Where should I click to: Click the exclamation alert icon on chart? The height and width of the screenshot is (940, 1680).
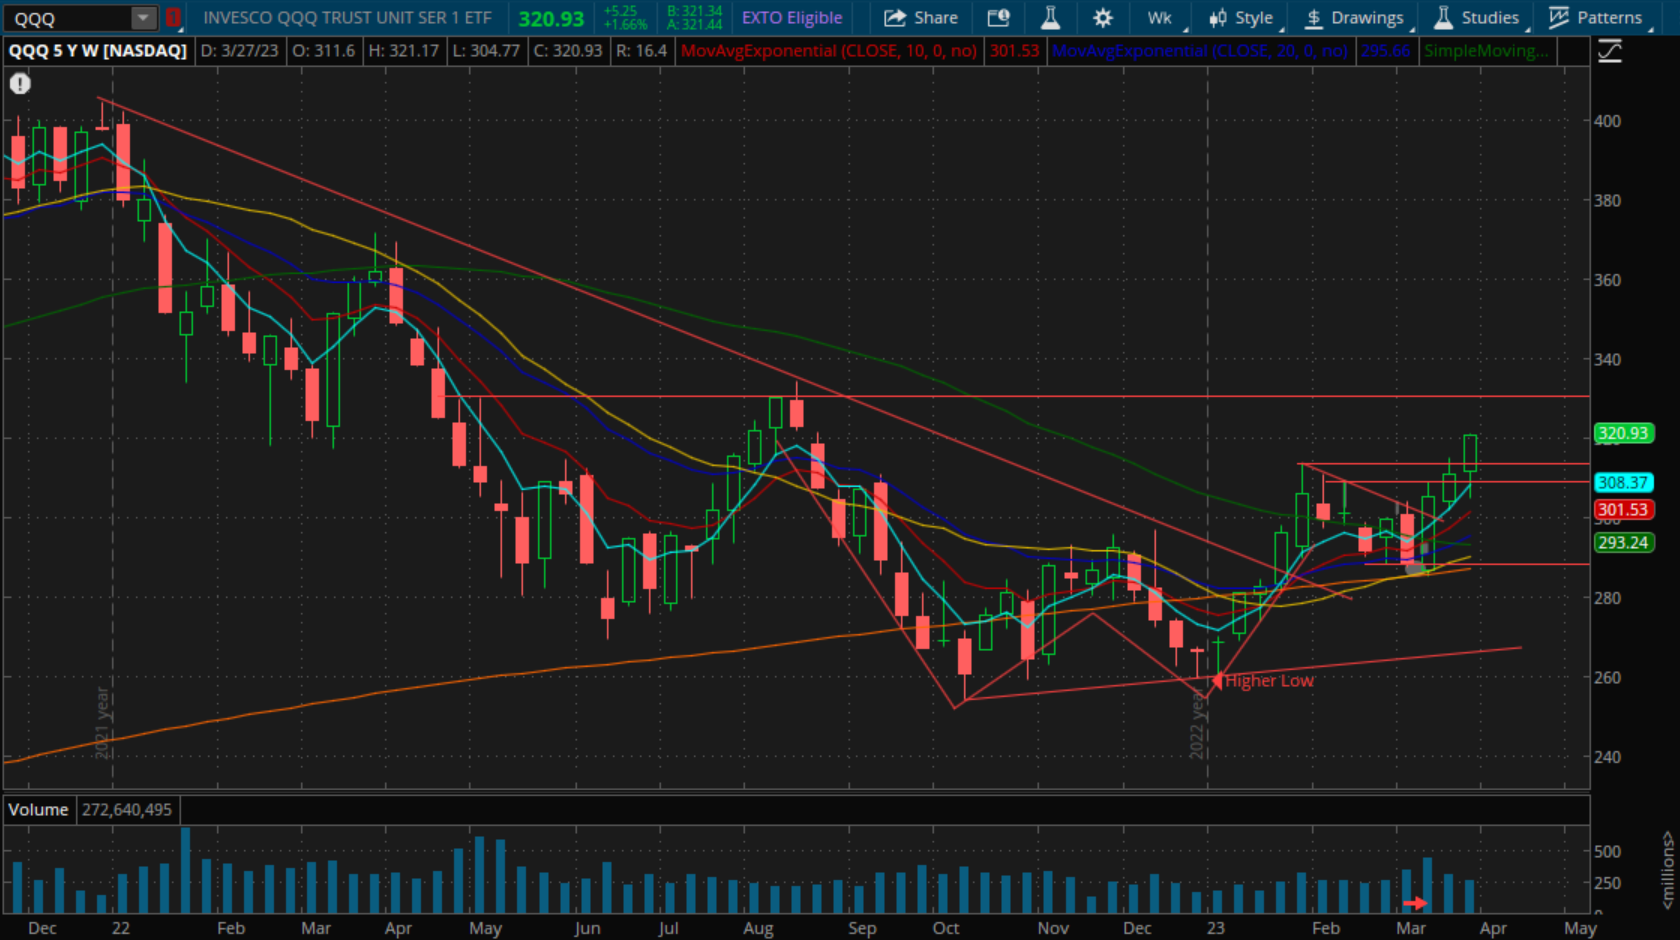[20, 83]
